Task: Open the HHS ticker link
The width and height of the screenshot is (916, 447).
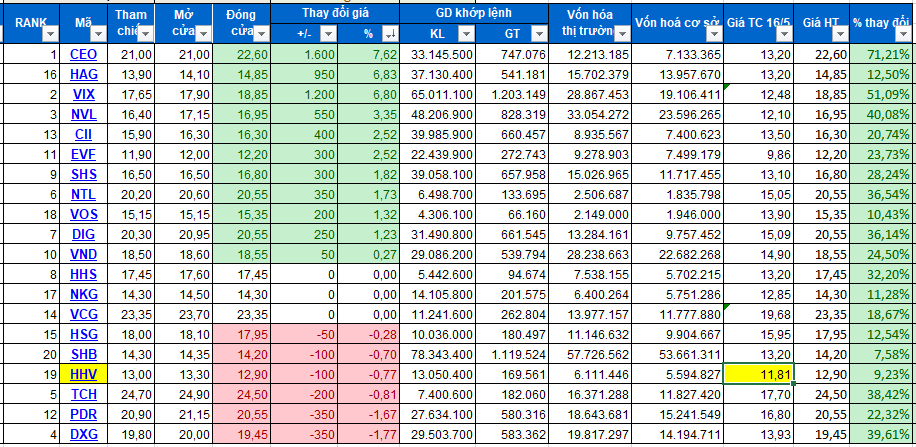Action: point(84,275)
